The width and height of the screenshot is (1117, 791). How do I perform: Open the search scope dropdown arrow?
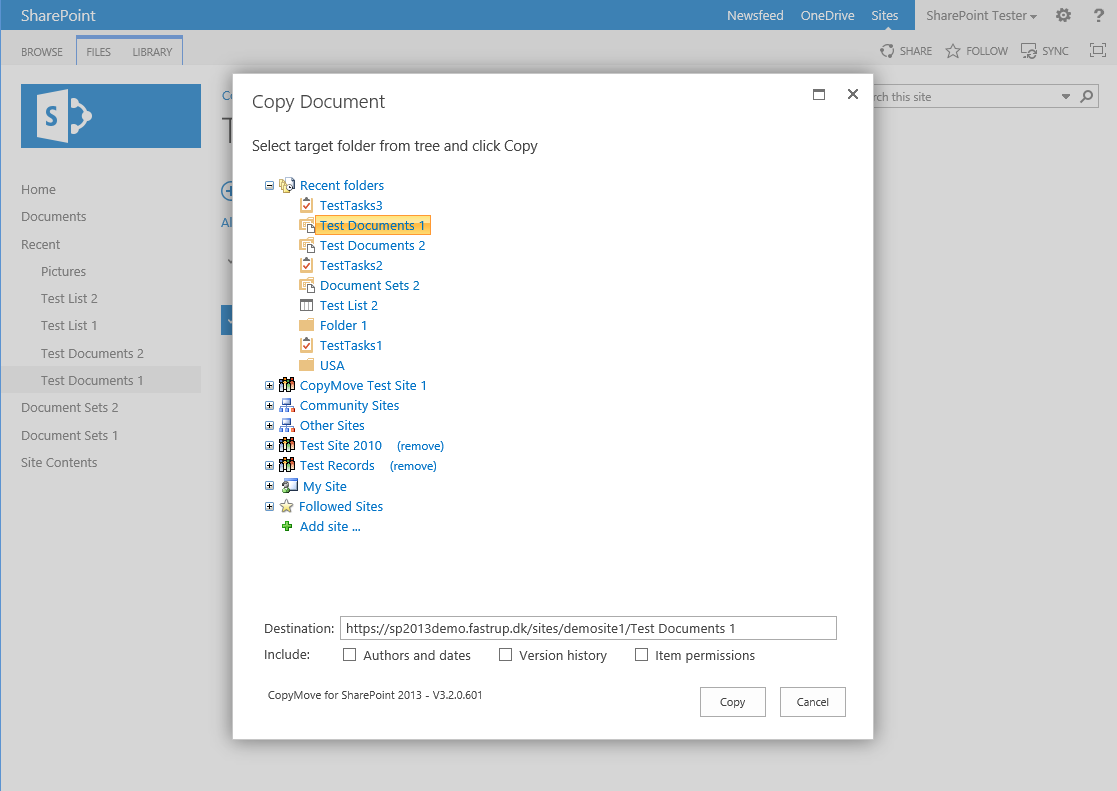tap(1066, 96)
